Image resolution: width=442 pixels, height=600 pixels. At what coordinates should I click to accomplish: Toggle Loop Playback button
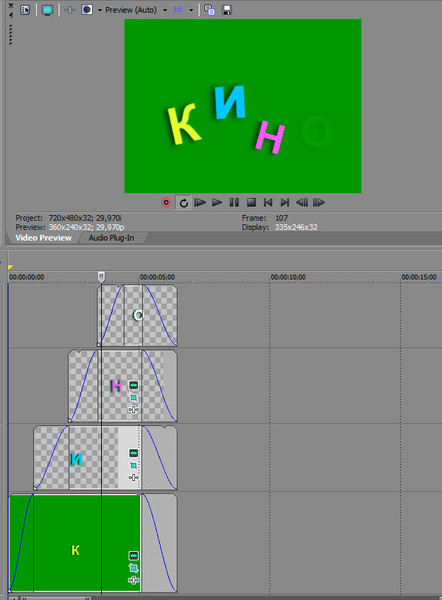coord(184,203)
